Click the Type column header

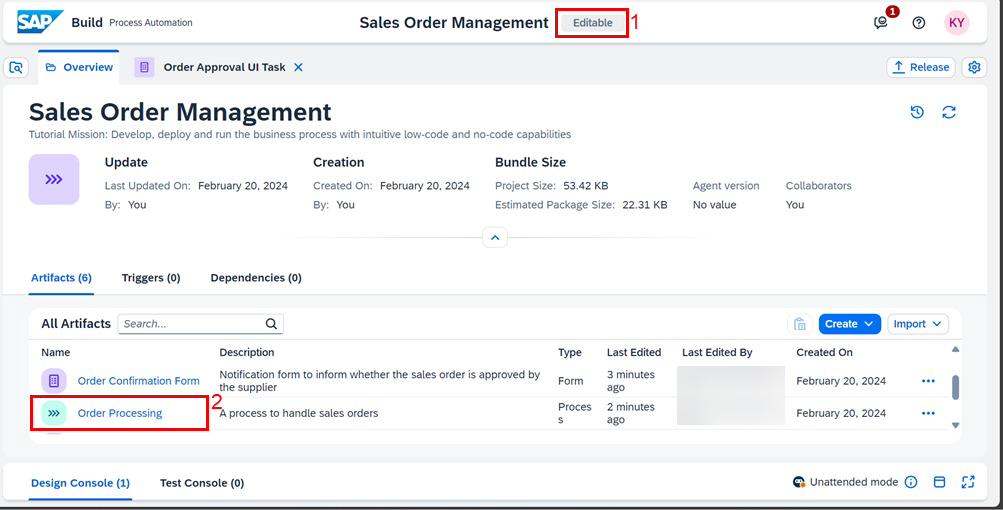[x=569, y=353]
